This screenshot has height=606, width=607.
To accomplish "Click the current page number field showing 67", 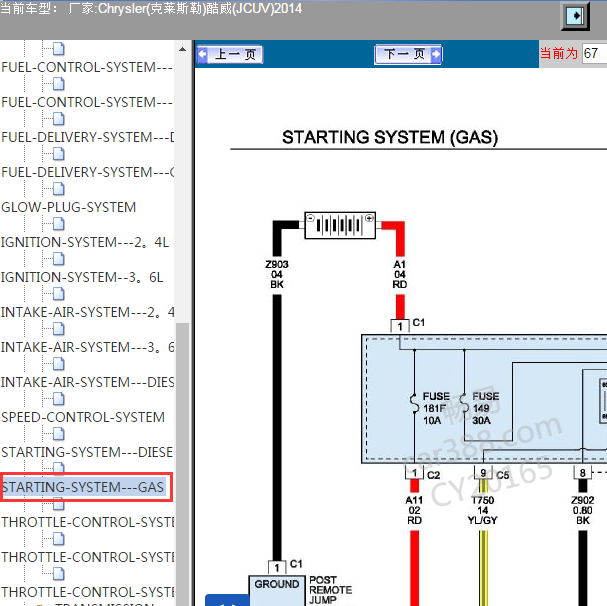I will pyautogui.click(x=595, y=53).
